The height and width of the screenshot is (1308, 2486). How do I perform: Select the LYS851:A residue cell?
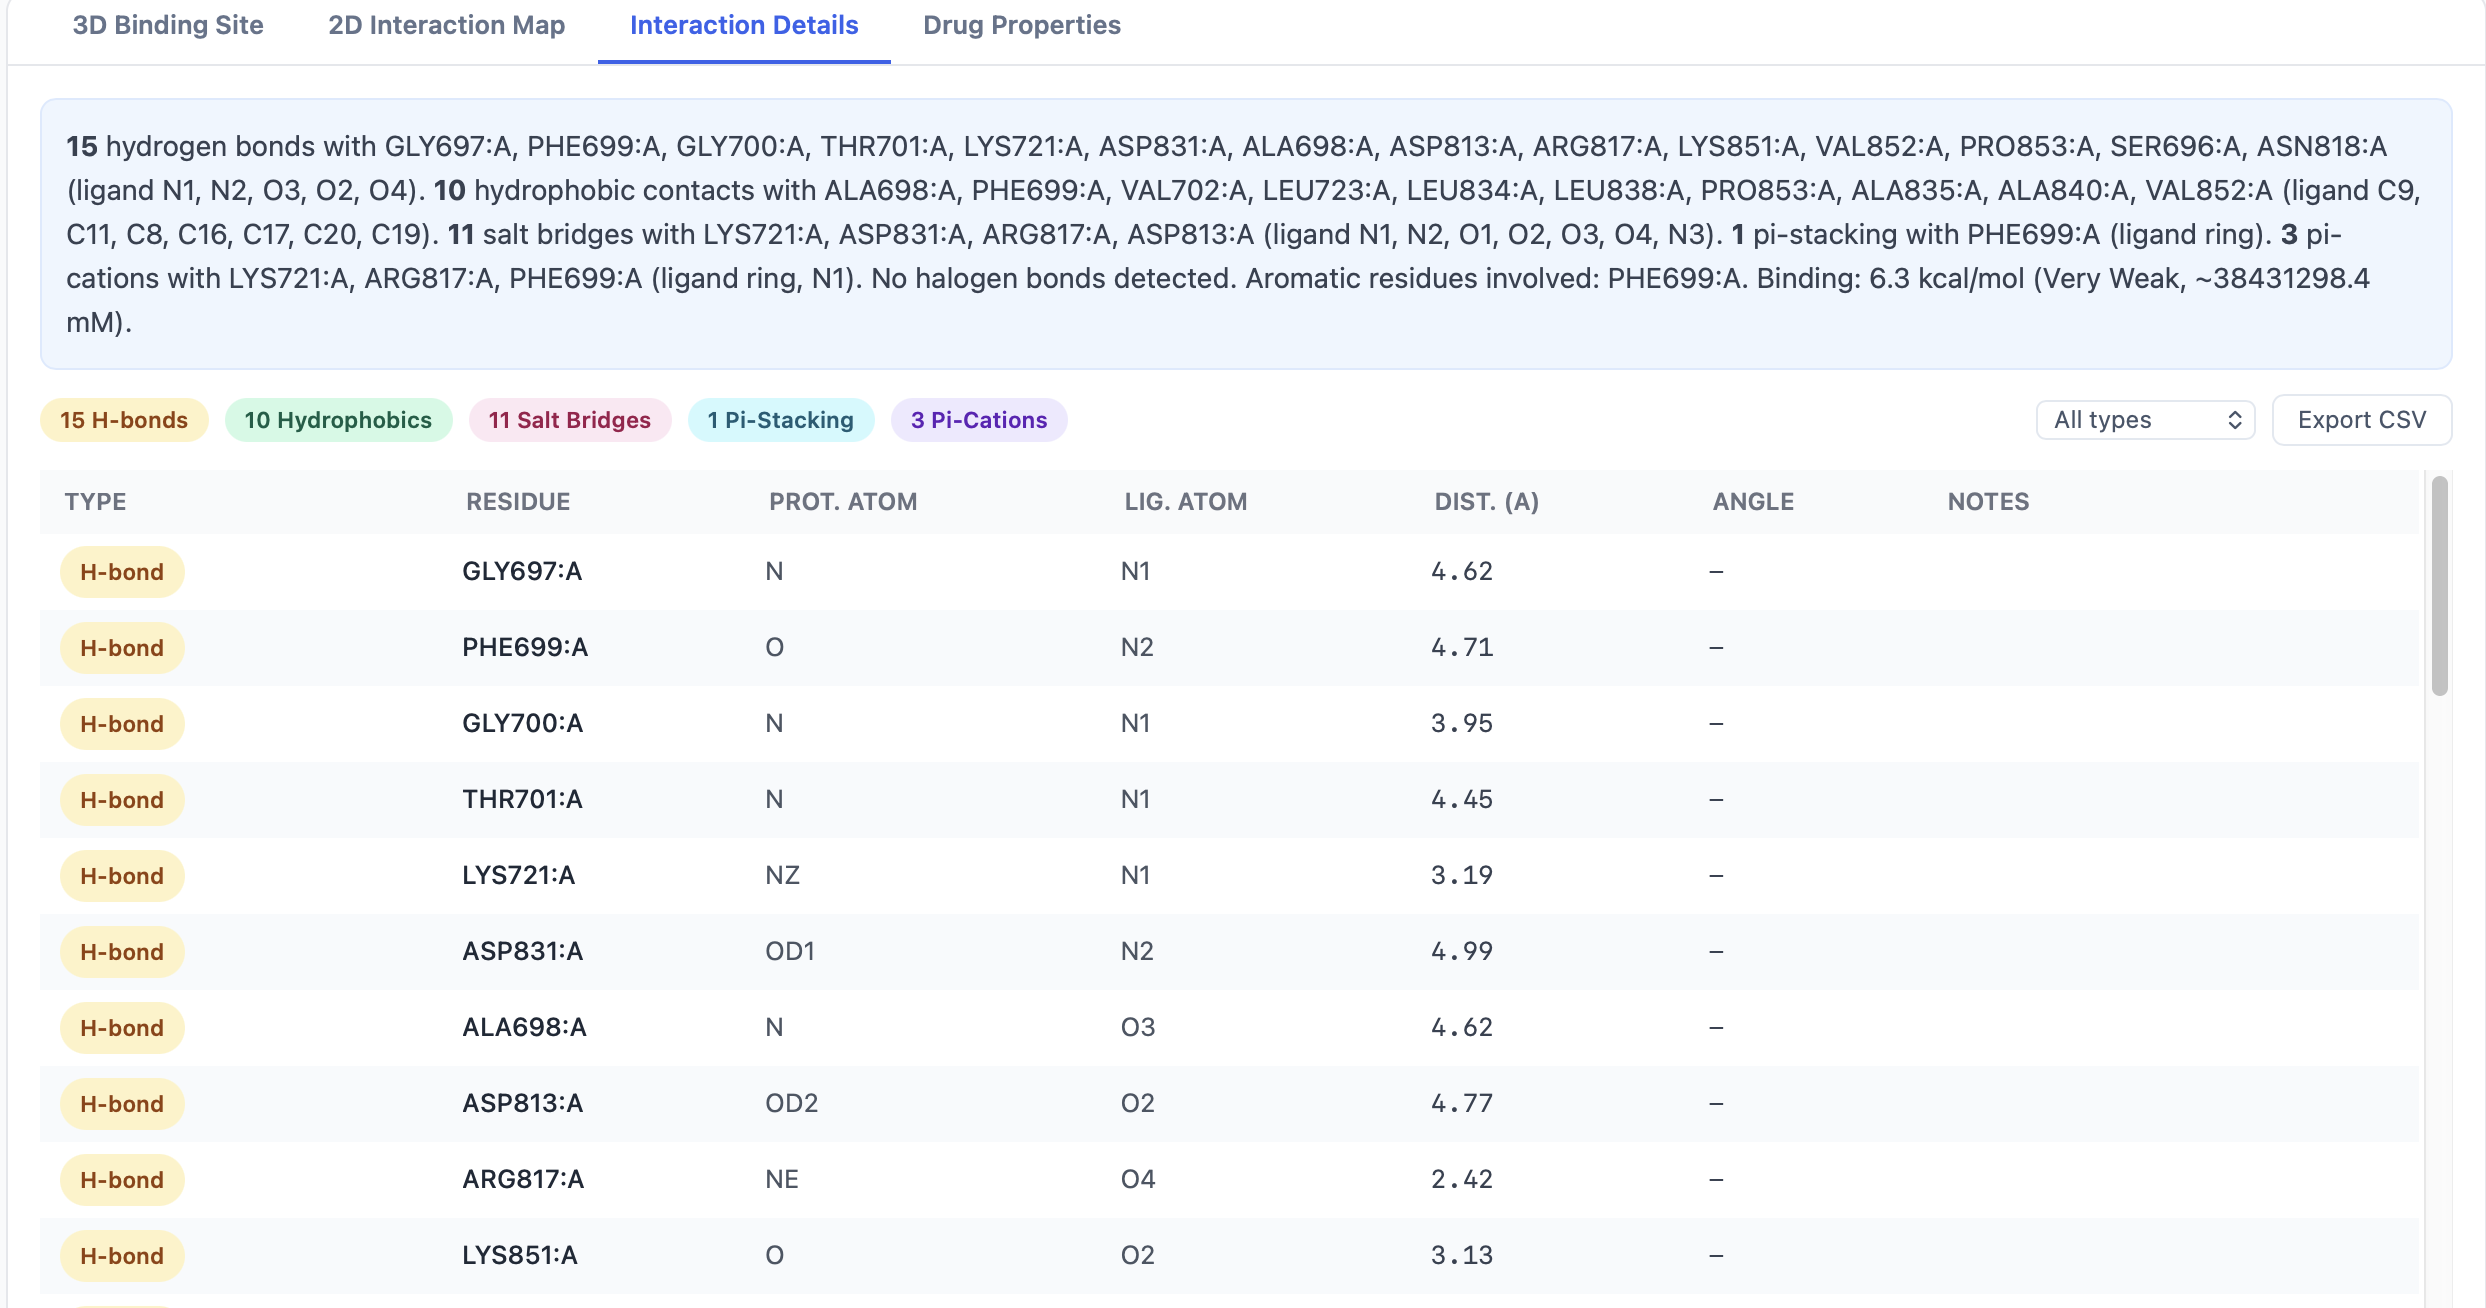(x=520, y=1256)
